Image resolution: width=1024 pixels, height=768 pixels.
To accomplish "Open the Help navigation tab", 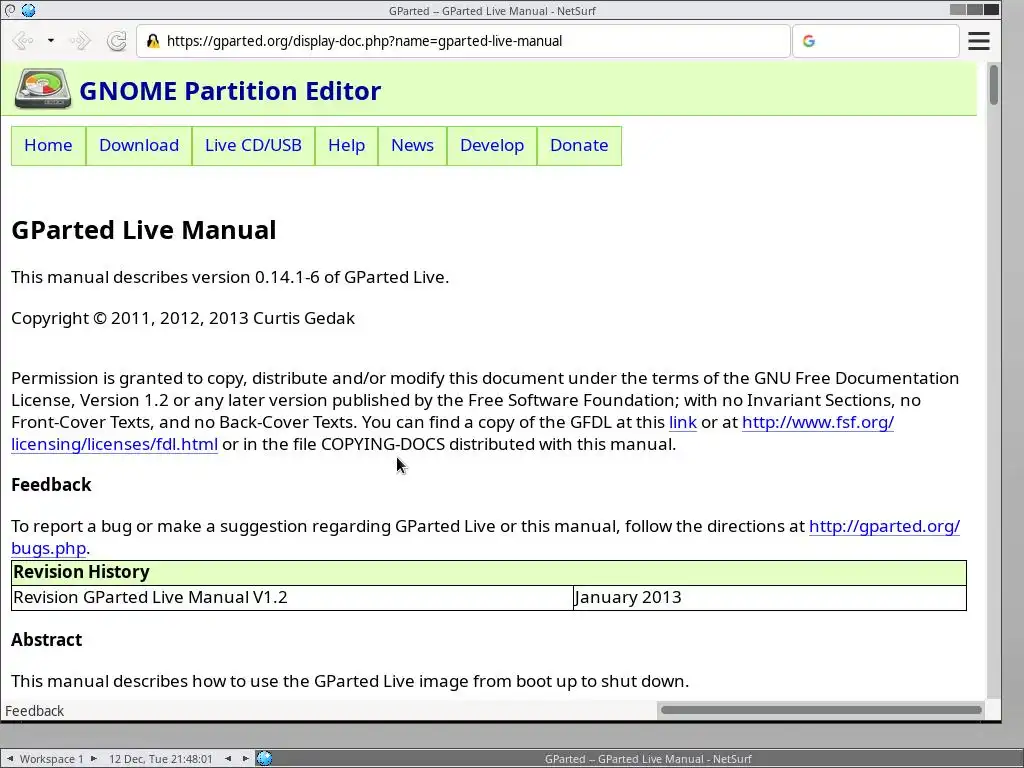I will tap(347, 146).
